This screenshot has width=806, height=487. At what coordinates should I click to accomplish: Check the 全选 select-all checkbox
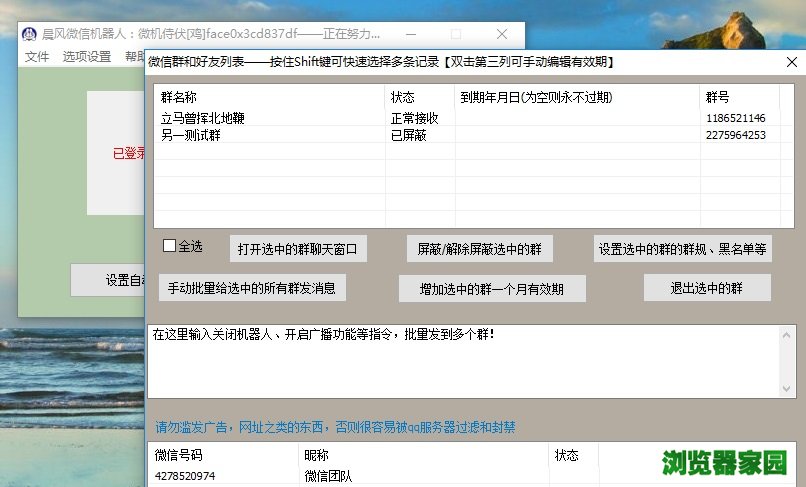click(170, 245)
